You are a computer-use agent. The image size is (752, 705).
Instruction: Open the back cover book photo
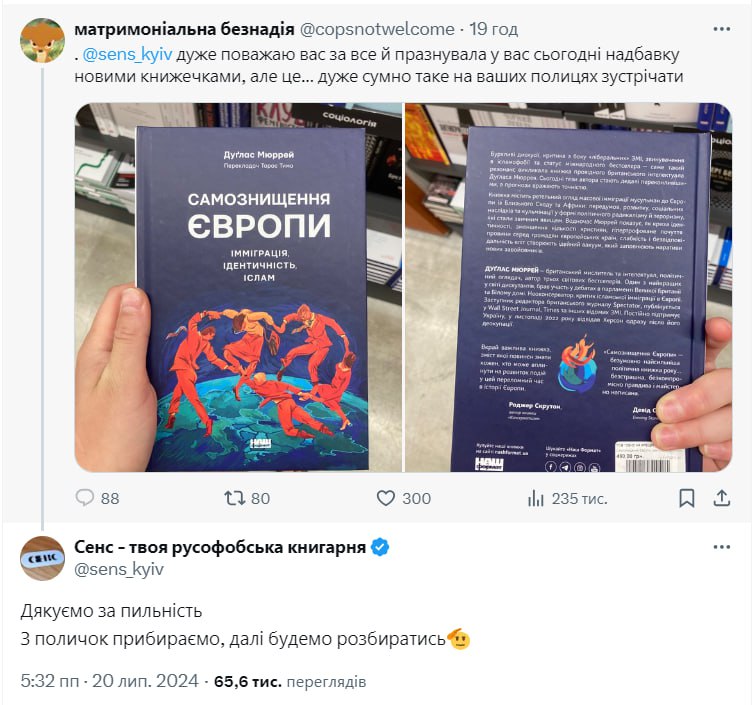[569, 287]
